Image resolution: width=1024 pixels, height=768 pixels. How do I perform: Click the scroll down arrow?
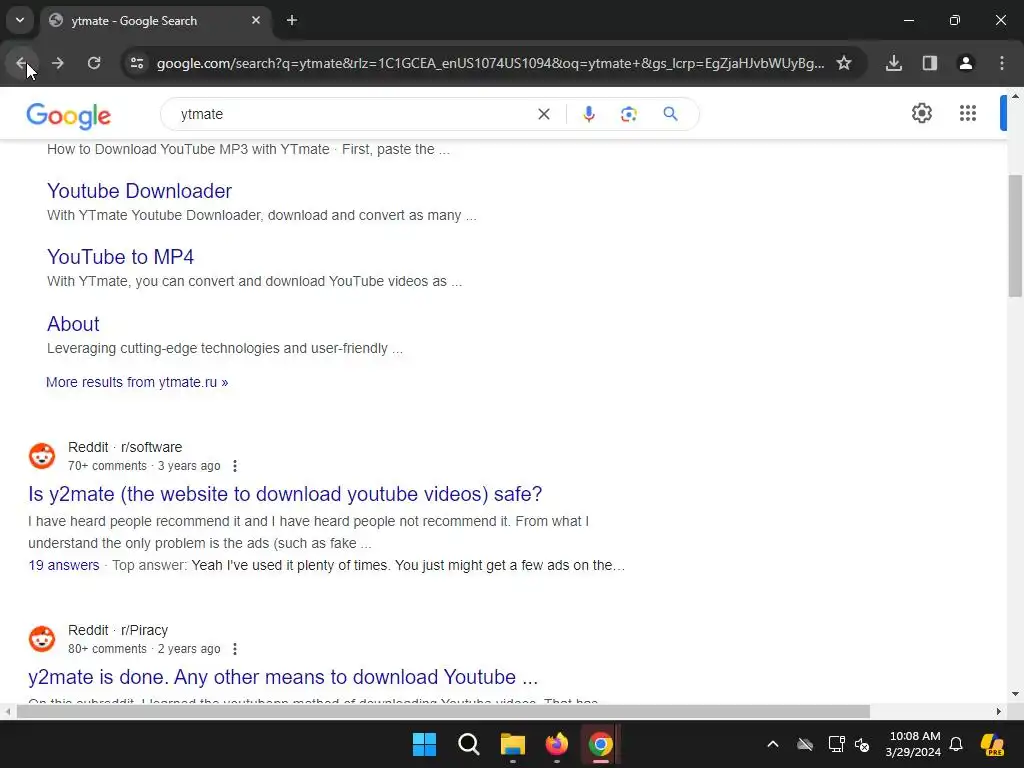[x=1015, y=694]
